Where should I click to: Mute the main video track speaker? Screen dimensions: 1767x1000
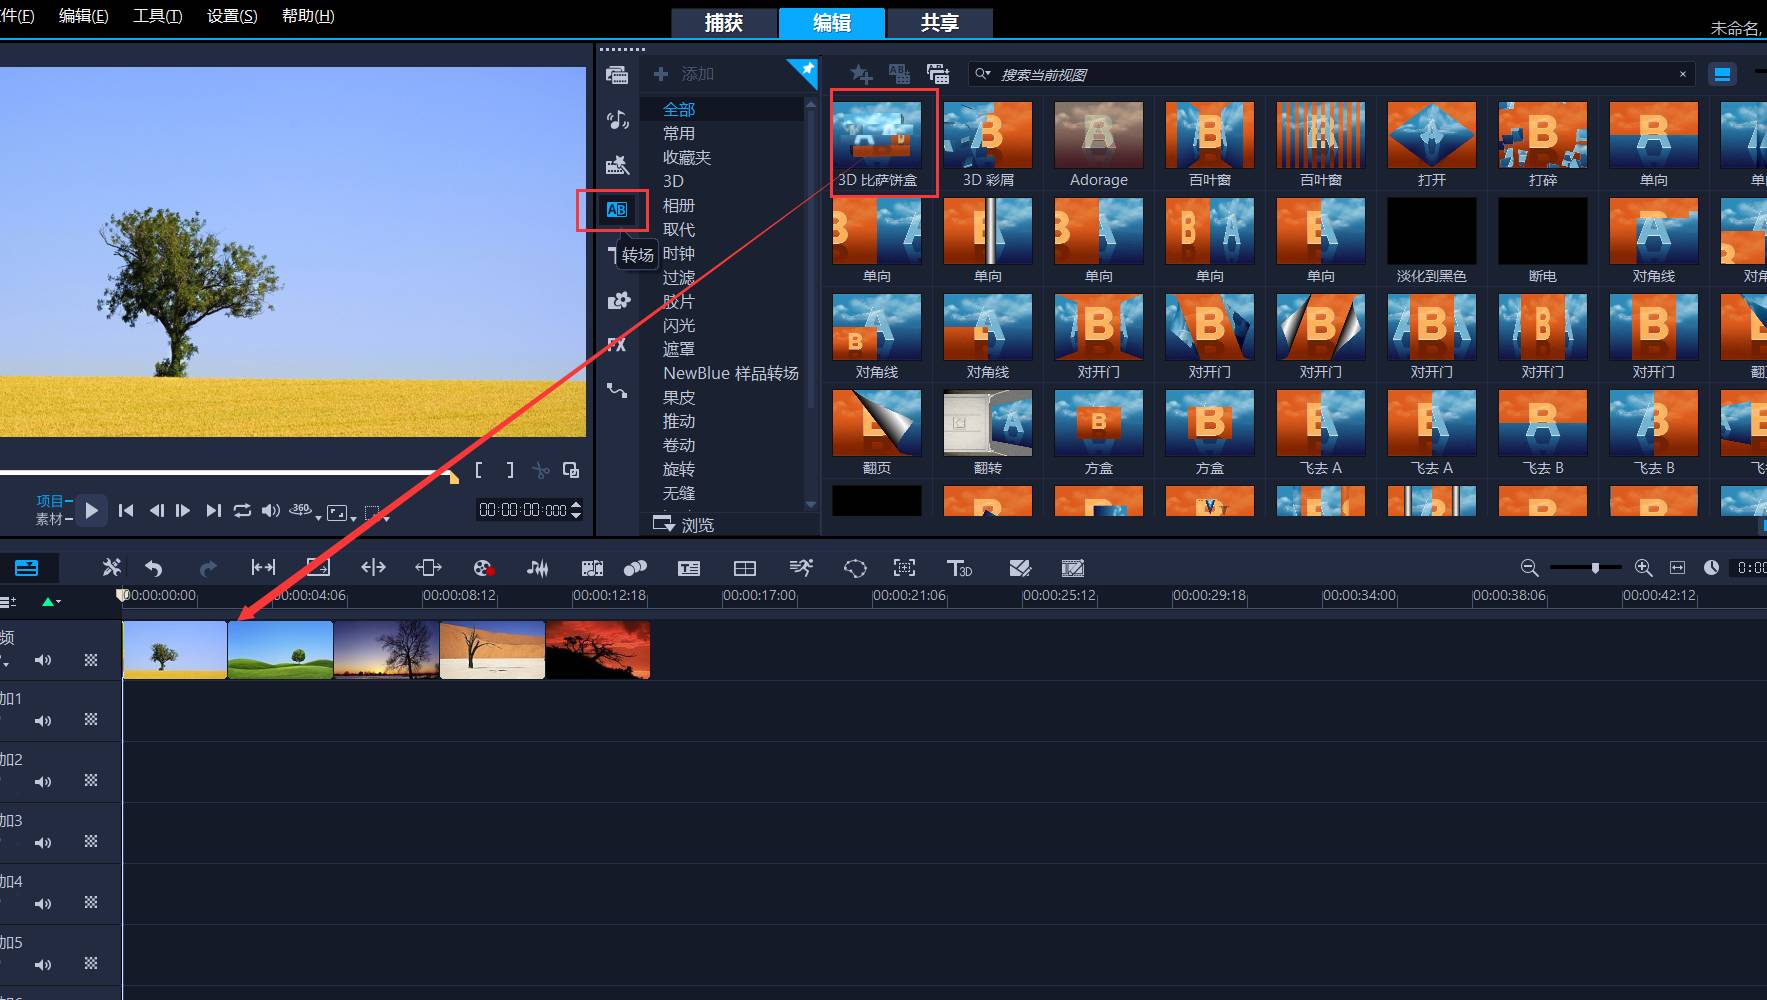[43, 660]
